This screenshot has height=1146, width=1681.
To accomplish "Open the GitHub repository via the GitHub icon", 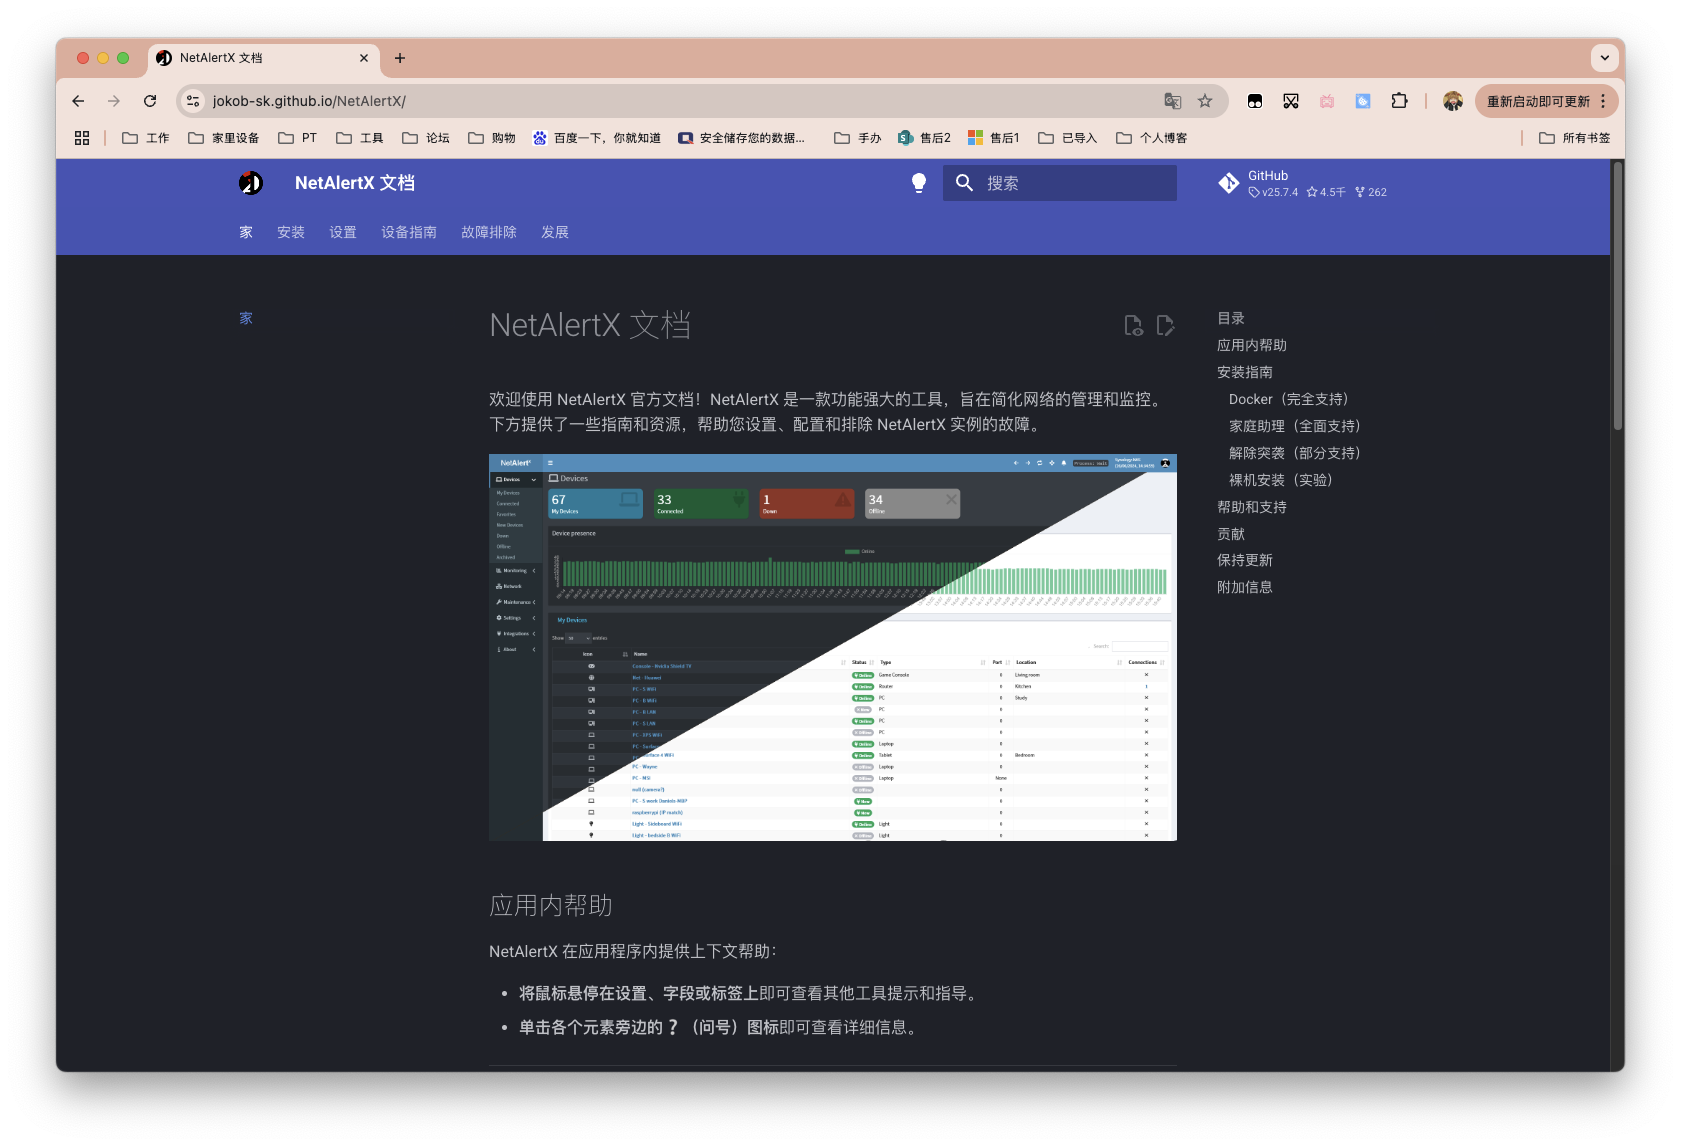I will [x=1229, y=183].
